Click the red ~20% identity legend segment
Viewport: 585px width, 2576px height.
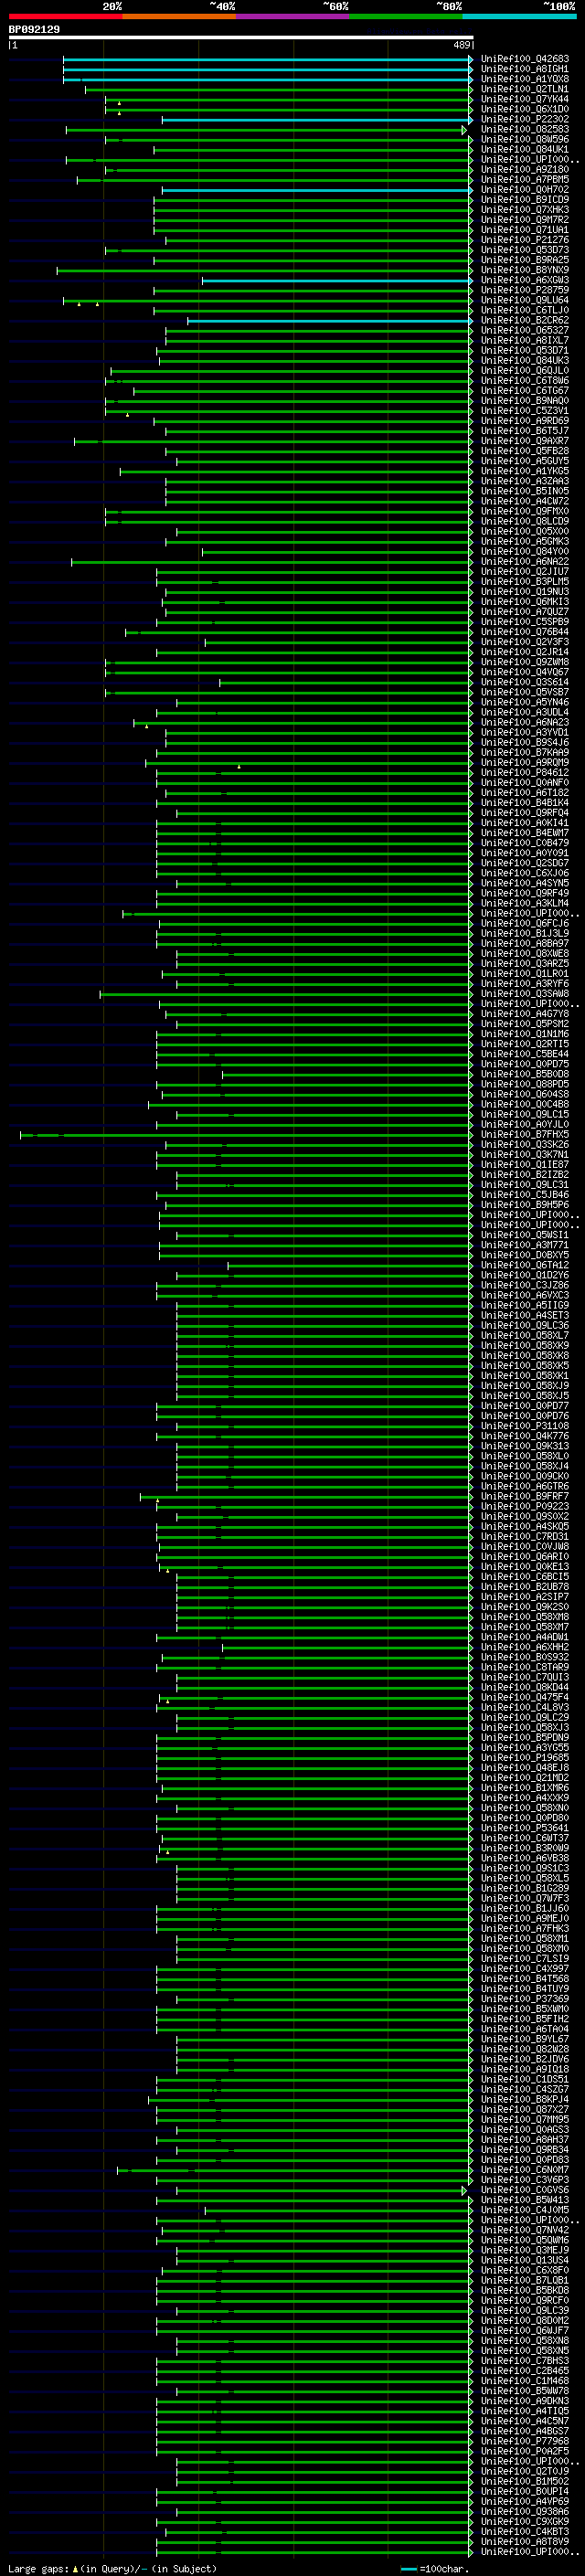point(65,16)
